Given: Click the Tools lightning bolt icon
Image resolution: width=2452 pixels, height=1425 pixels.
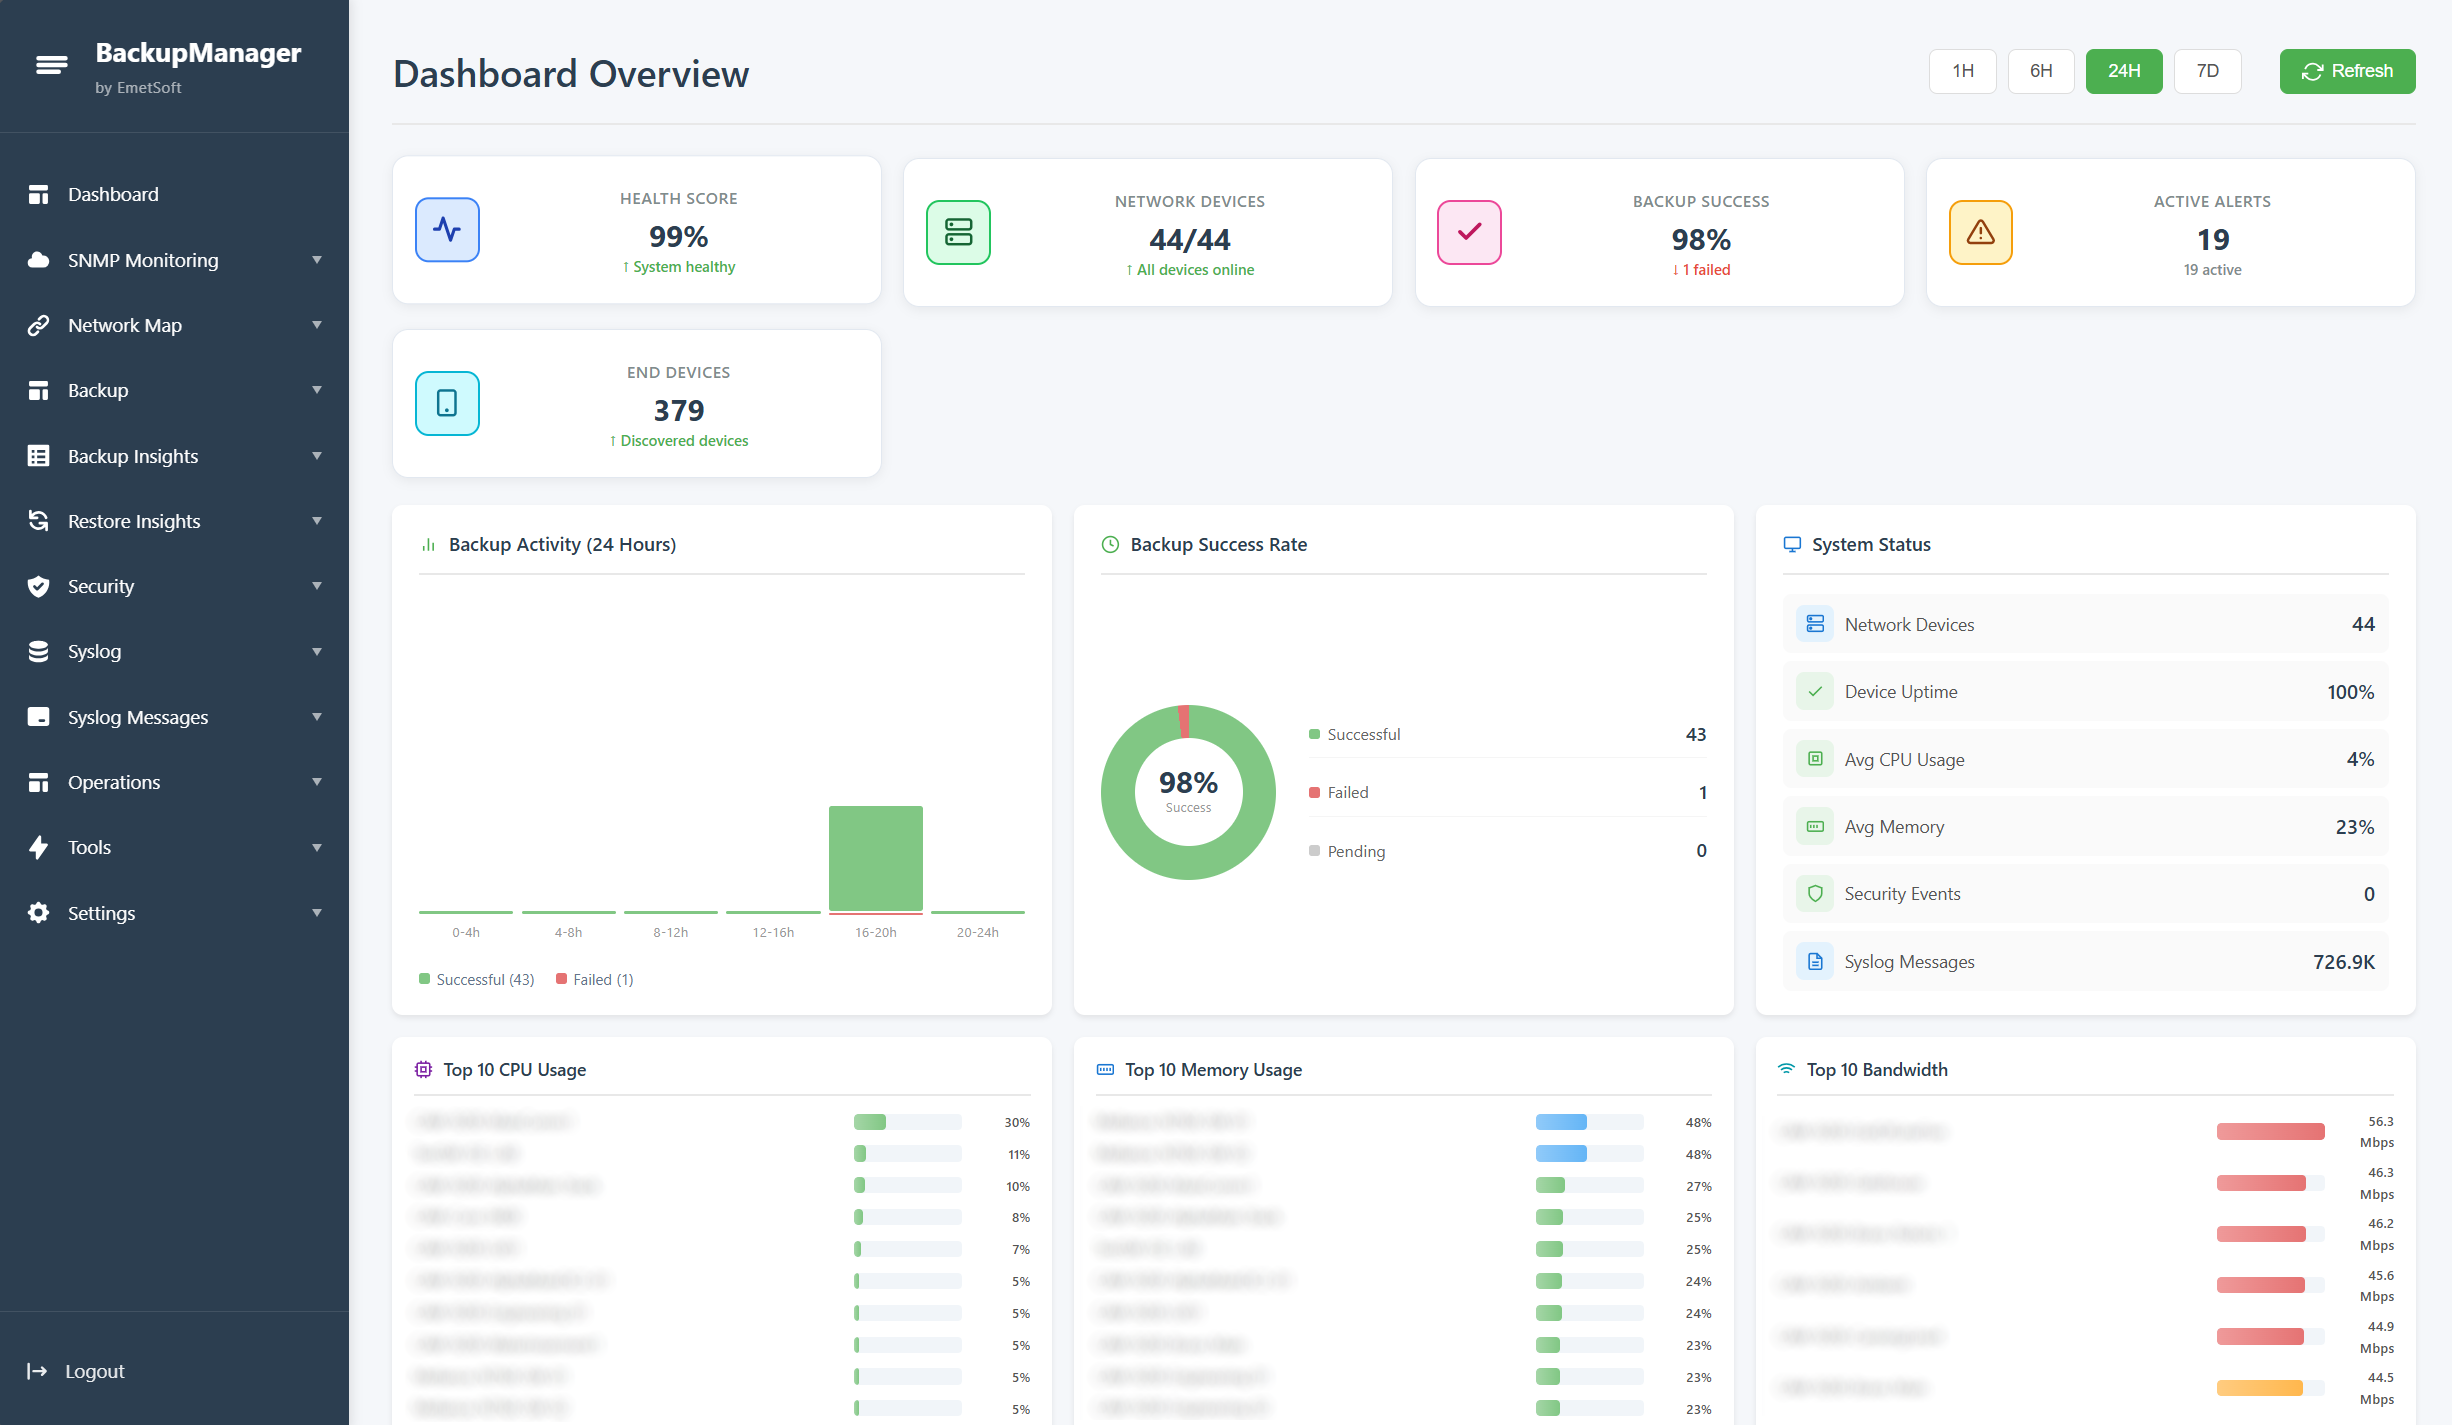Looking at the screenshot, I should click(38, 847).
